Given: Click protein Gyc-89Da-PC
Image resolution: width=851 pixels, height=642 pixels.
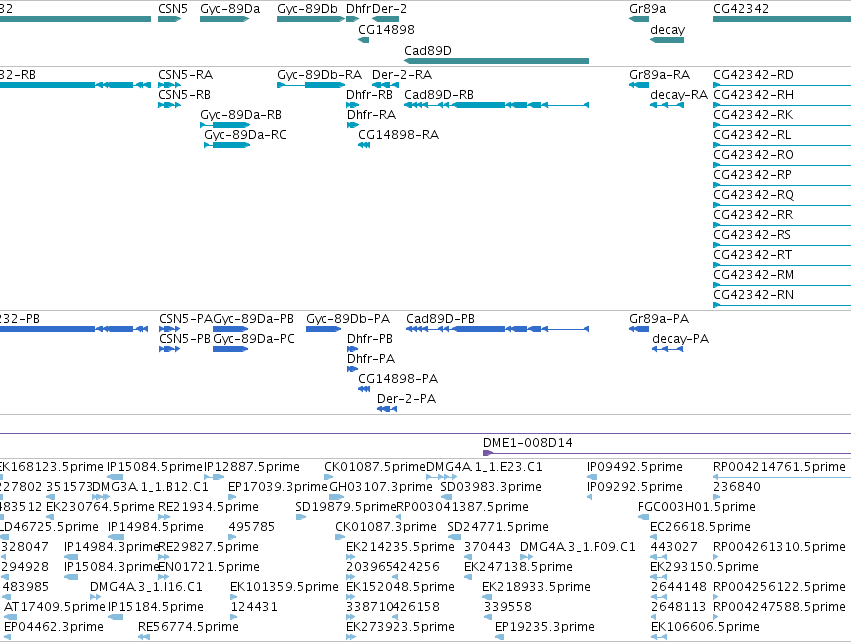Looking at the screenshot, I should tap(254, 339).
